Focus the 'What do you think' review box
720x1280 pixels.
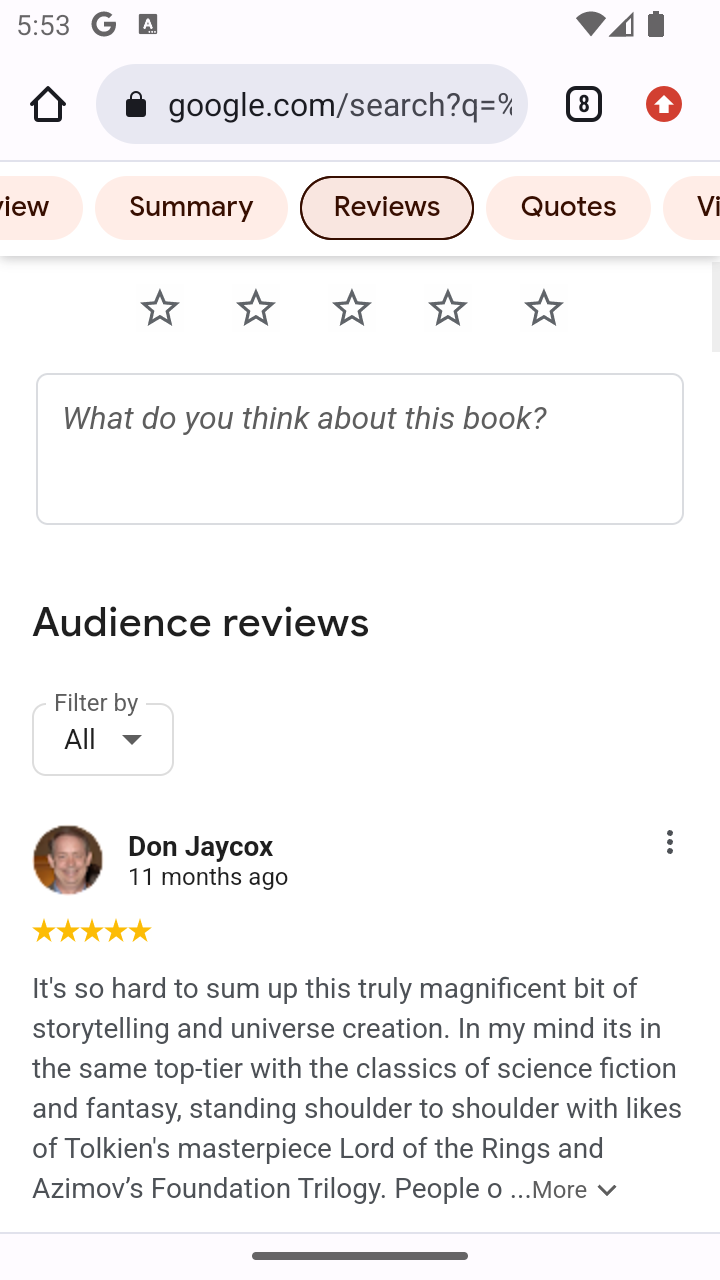[x=360, y=449]
